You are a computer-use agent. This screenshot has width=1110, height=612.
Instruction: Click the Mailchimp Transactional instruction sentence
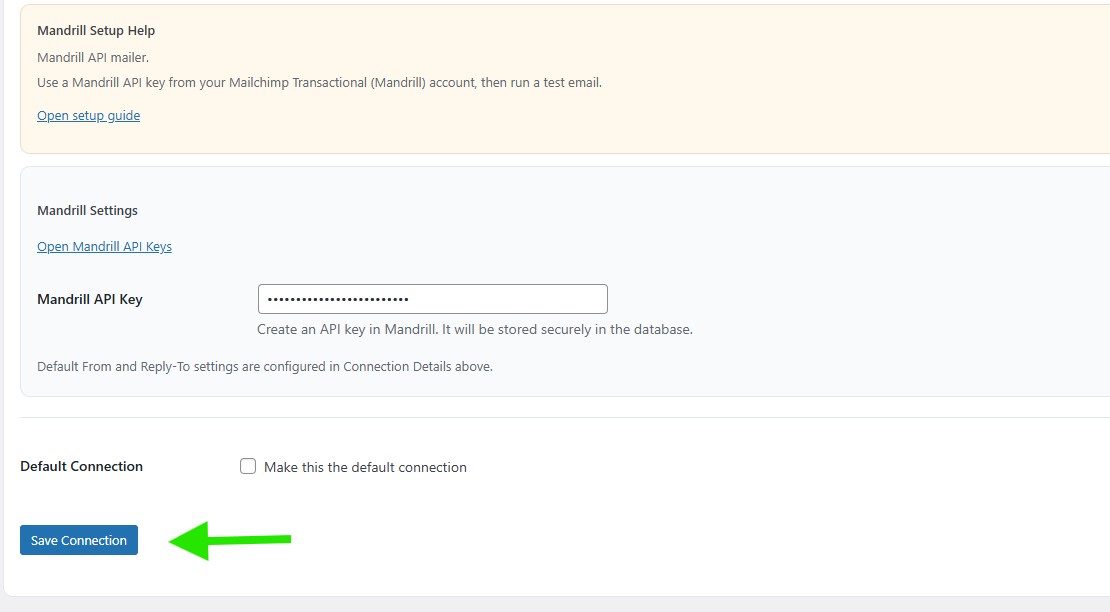(319, 83)
